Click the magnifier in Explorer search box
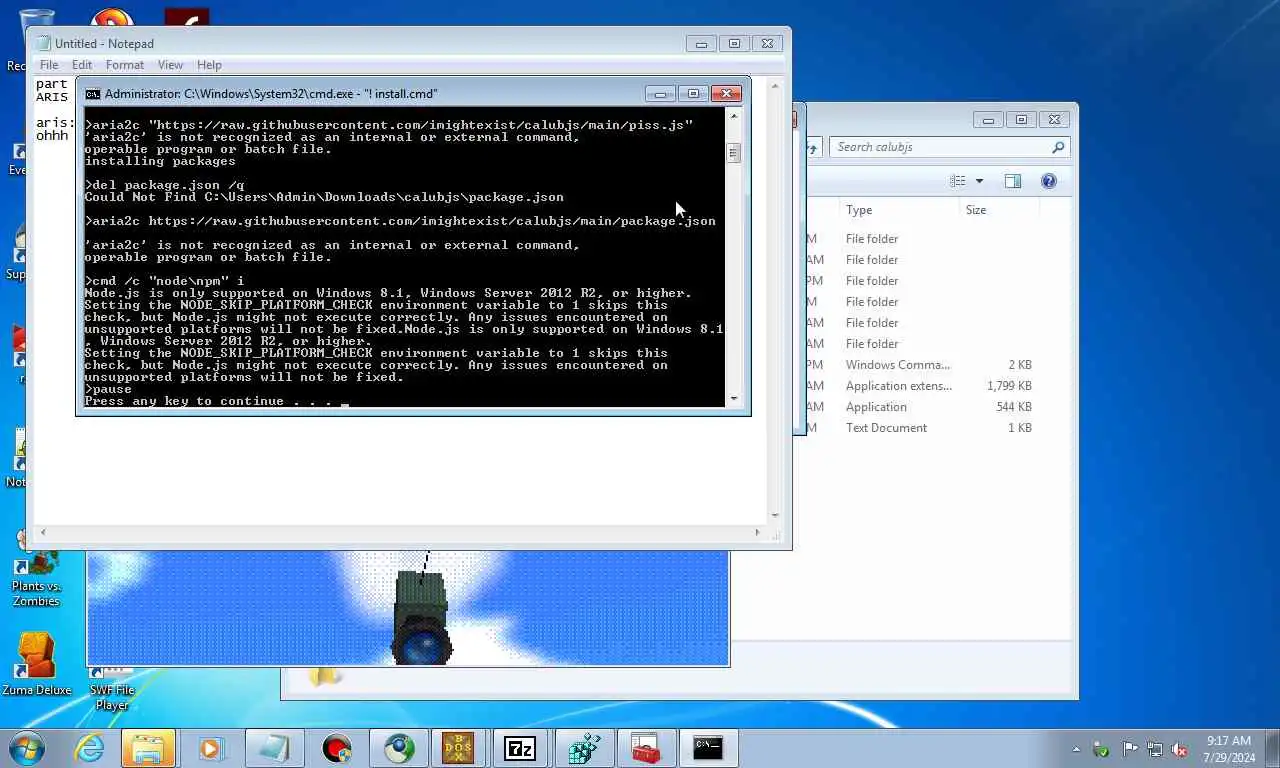This screenshot has width=1280, height=768. 1057,147
